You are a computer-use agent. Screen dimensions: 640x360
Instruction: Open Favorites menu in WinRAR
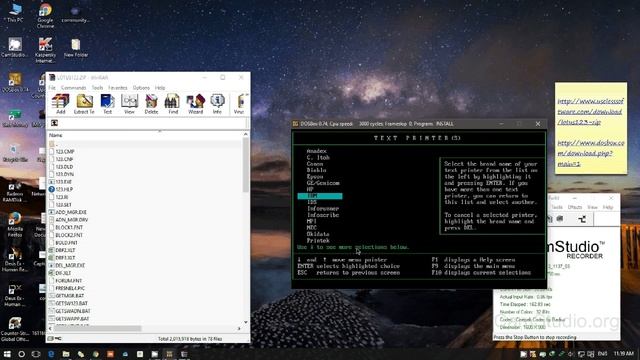[118, 88]
